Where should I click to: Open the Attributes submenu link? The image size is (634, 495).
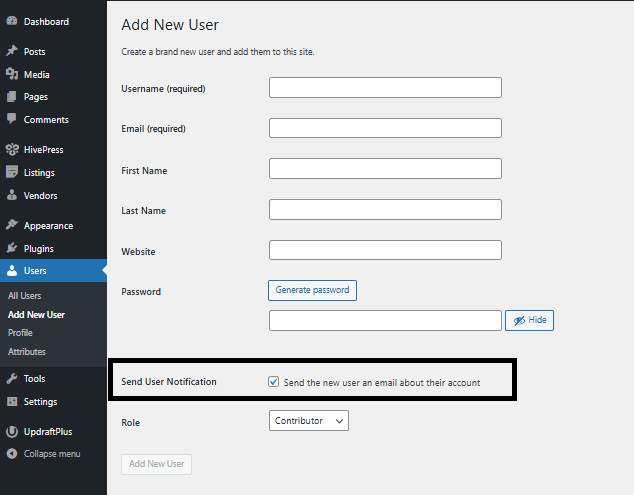click(27, 351)
